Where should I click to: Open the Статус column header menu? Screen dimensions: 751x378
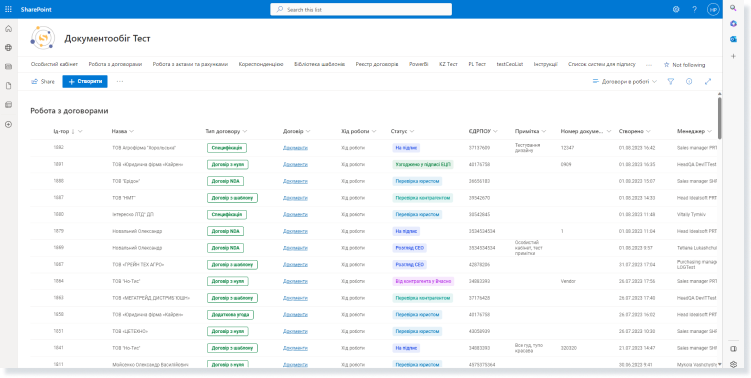click(402, 131)
